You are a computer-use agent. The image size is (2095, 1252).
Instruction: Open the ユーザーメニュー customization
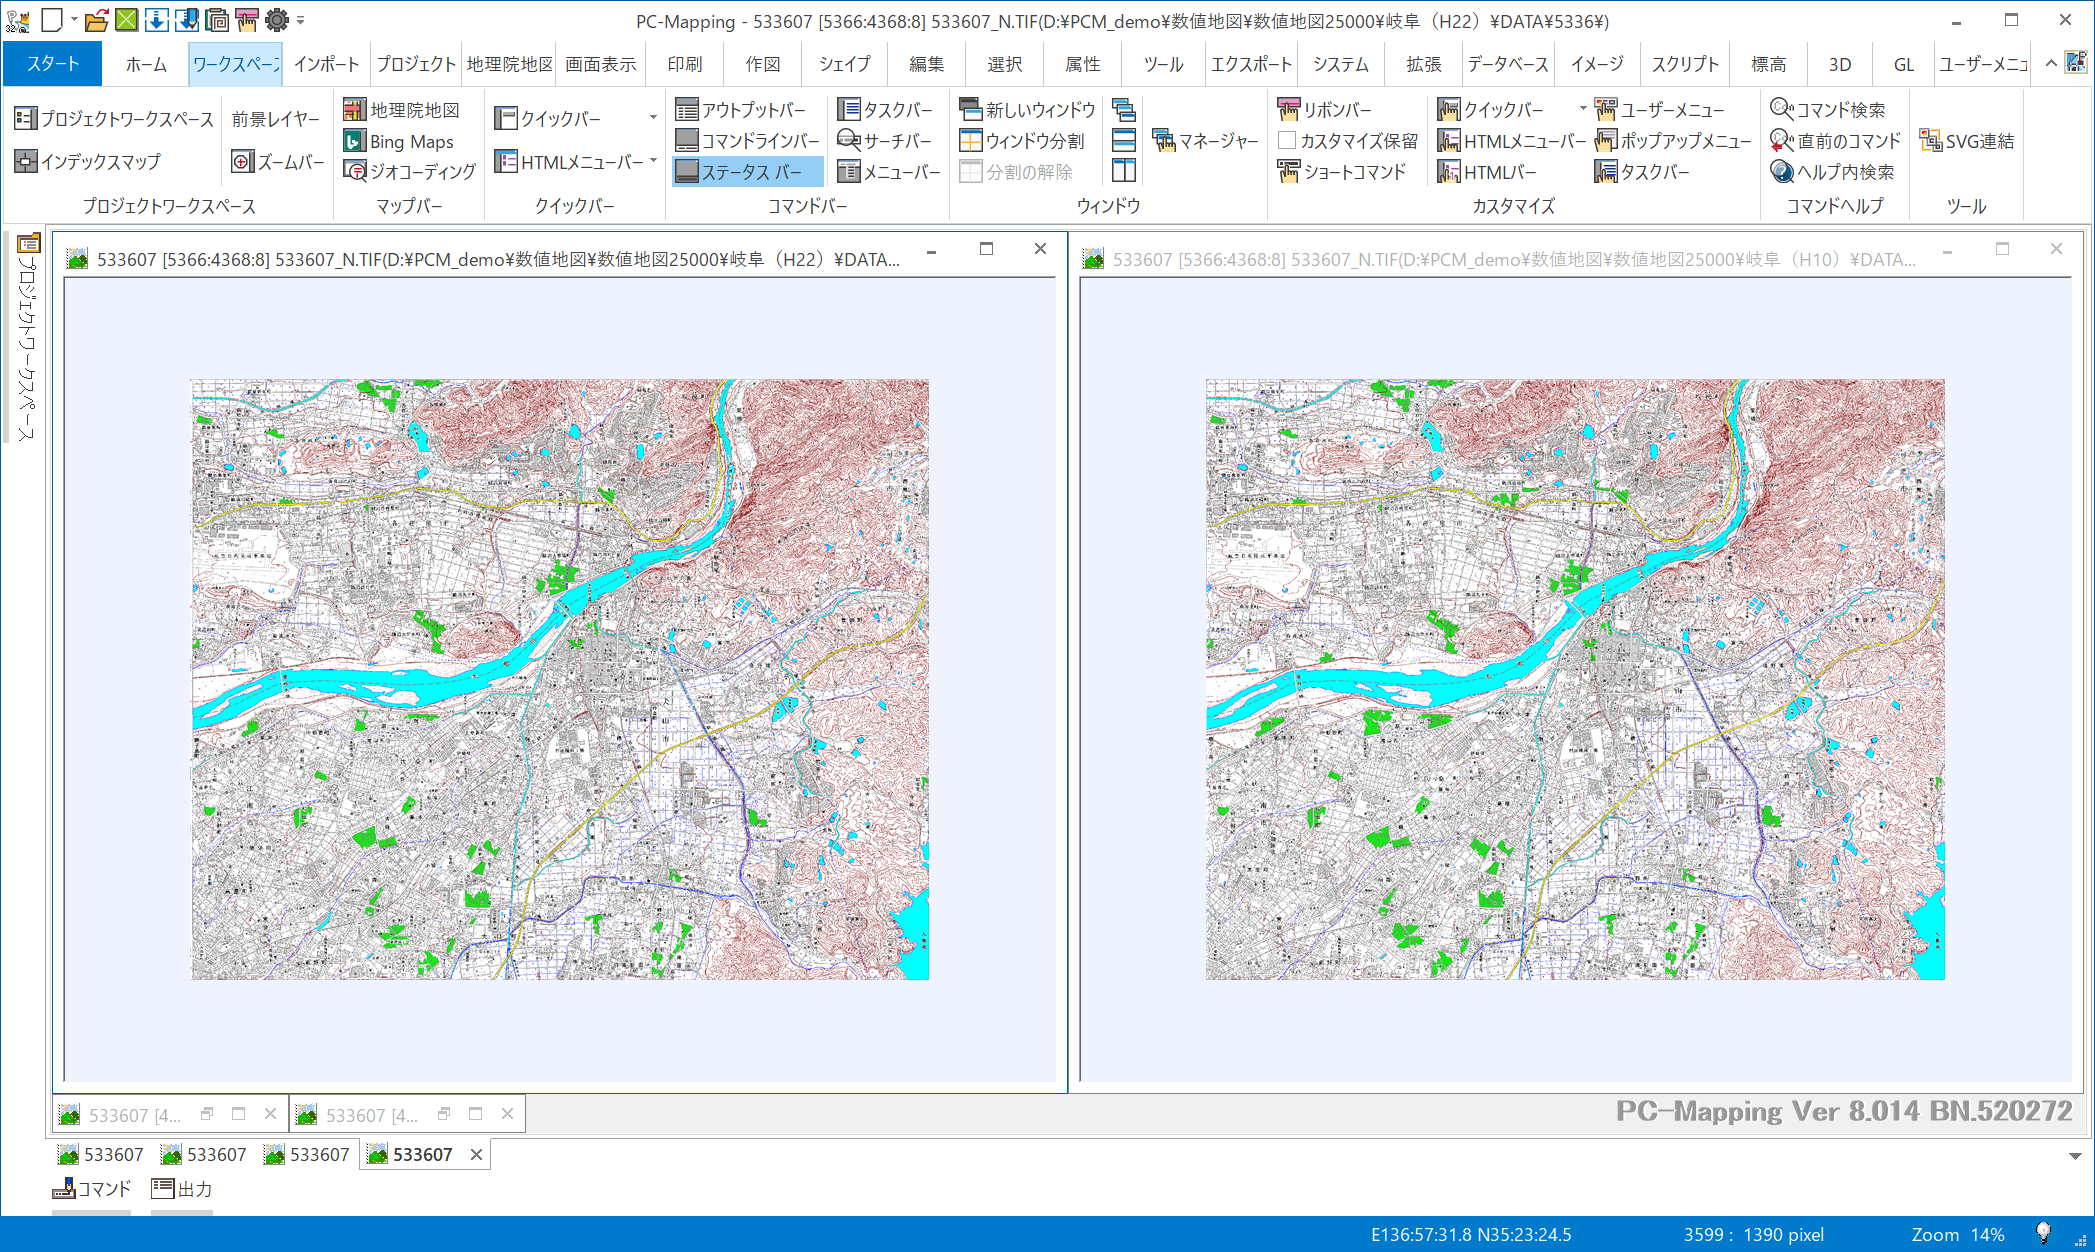click(x=1660, y=110)
